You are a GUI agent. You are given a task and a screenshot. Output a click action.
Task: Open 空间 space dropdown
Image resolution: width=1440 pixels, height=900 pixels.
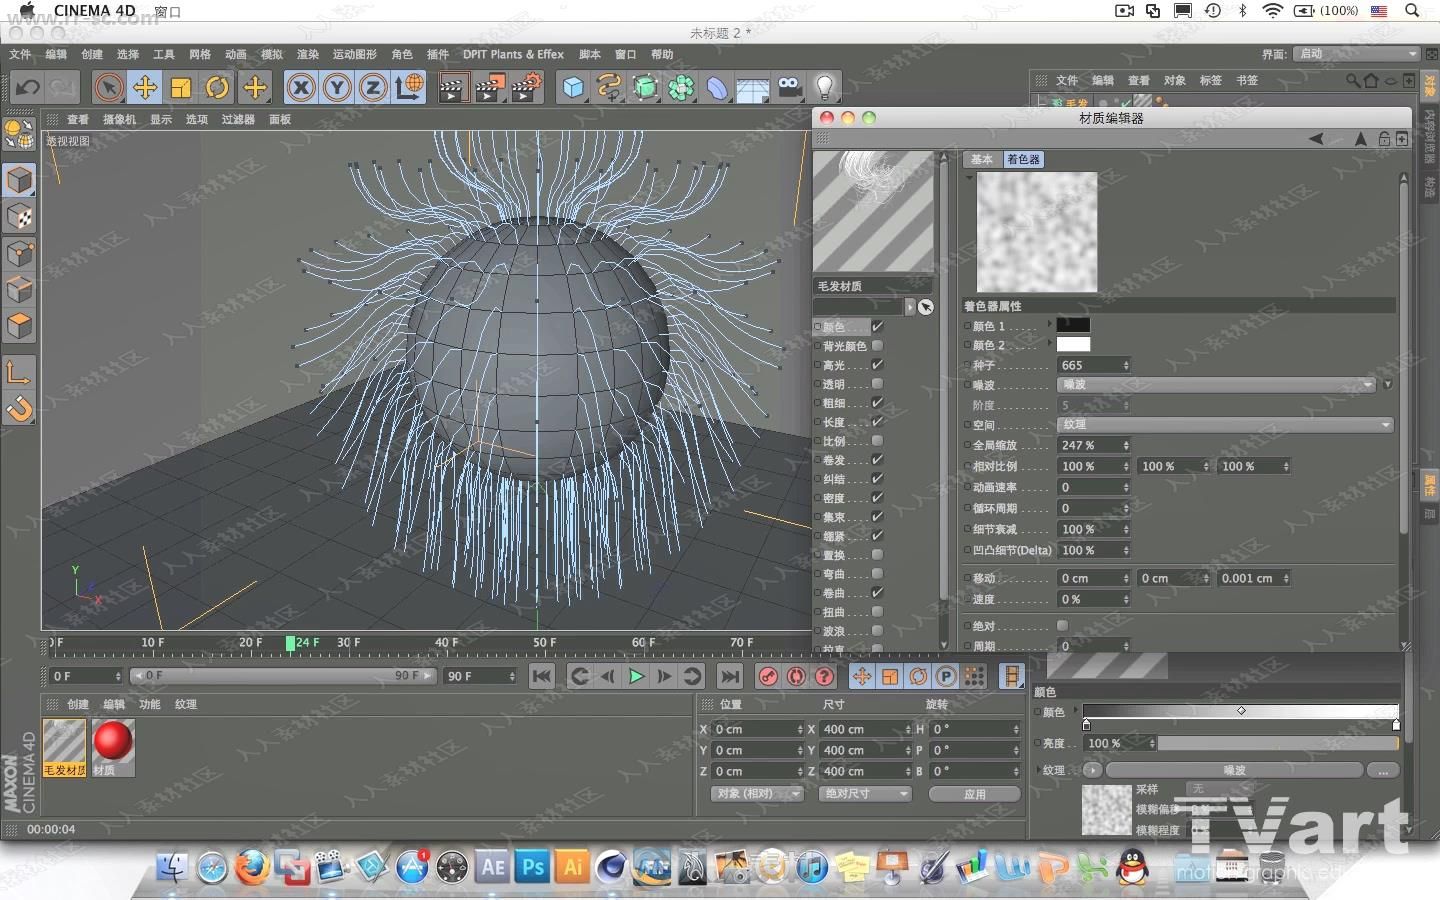(1226, 425)
